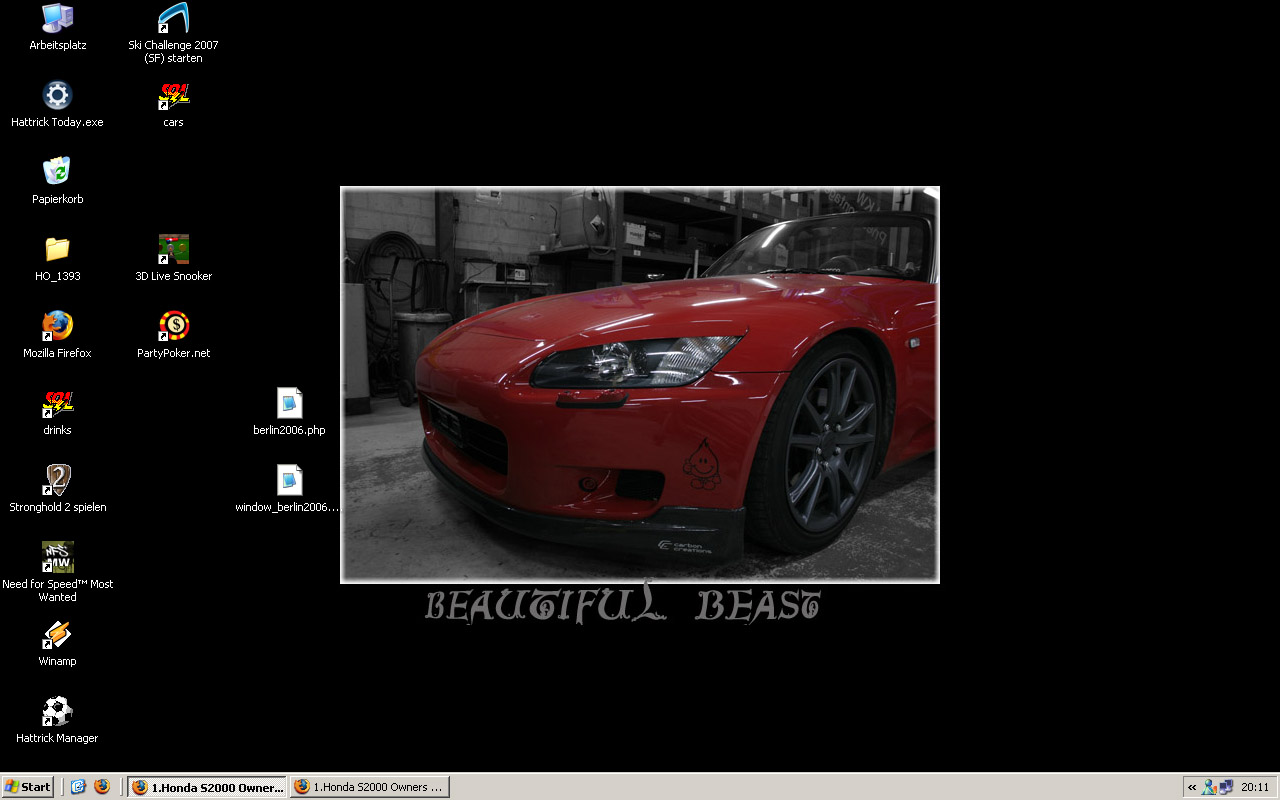1280x800 pixels.
Task: Click the Windows Messenger tray icon
Action: (x=1209, y=787)
